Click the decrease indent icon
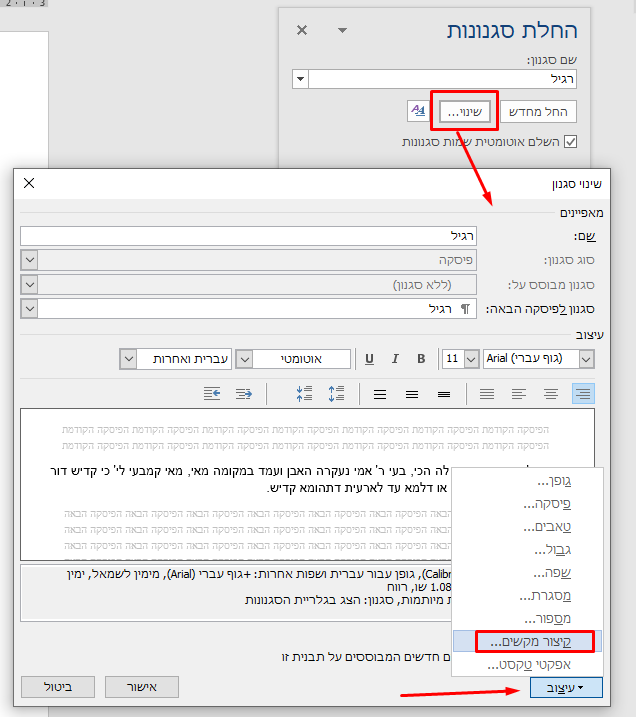636x717 pixels. click(x=244, y=394)
